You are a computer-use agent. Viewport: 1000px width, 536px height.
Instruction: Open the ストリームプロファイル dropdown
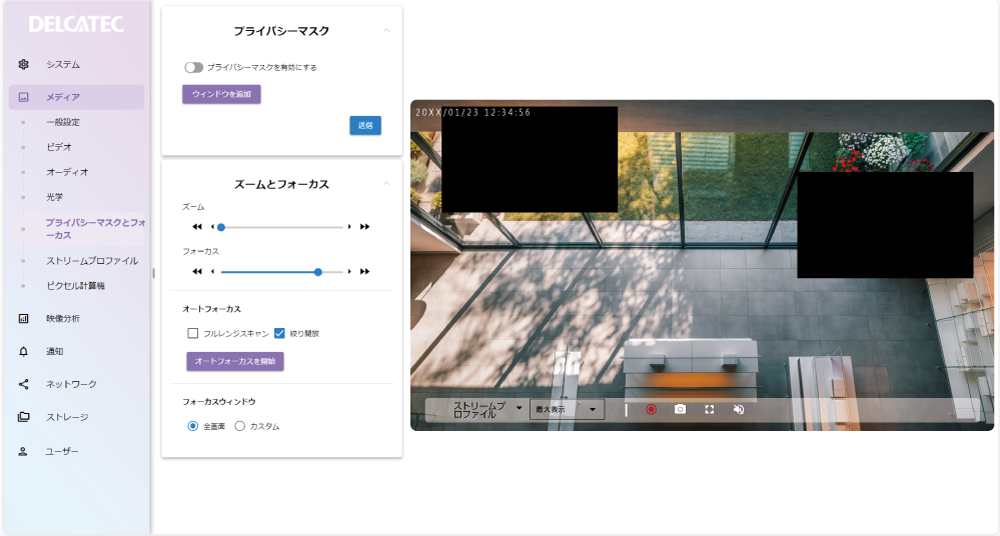(488, 409)
